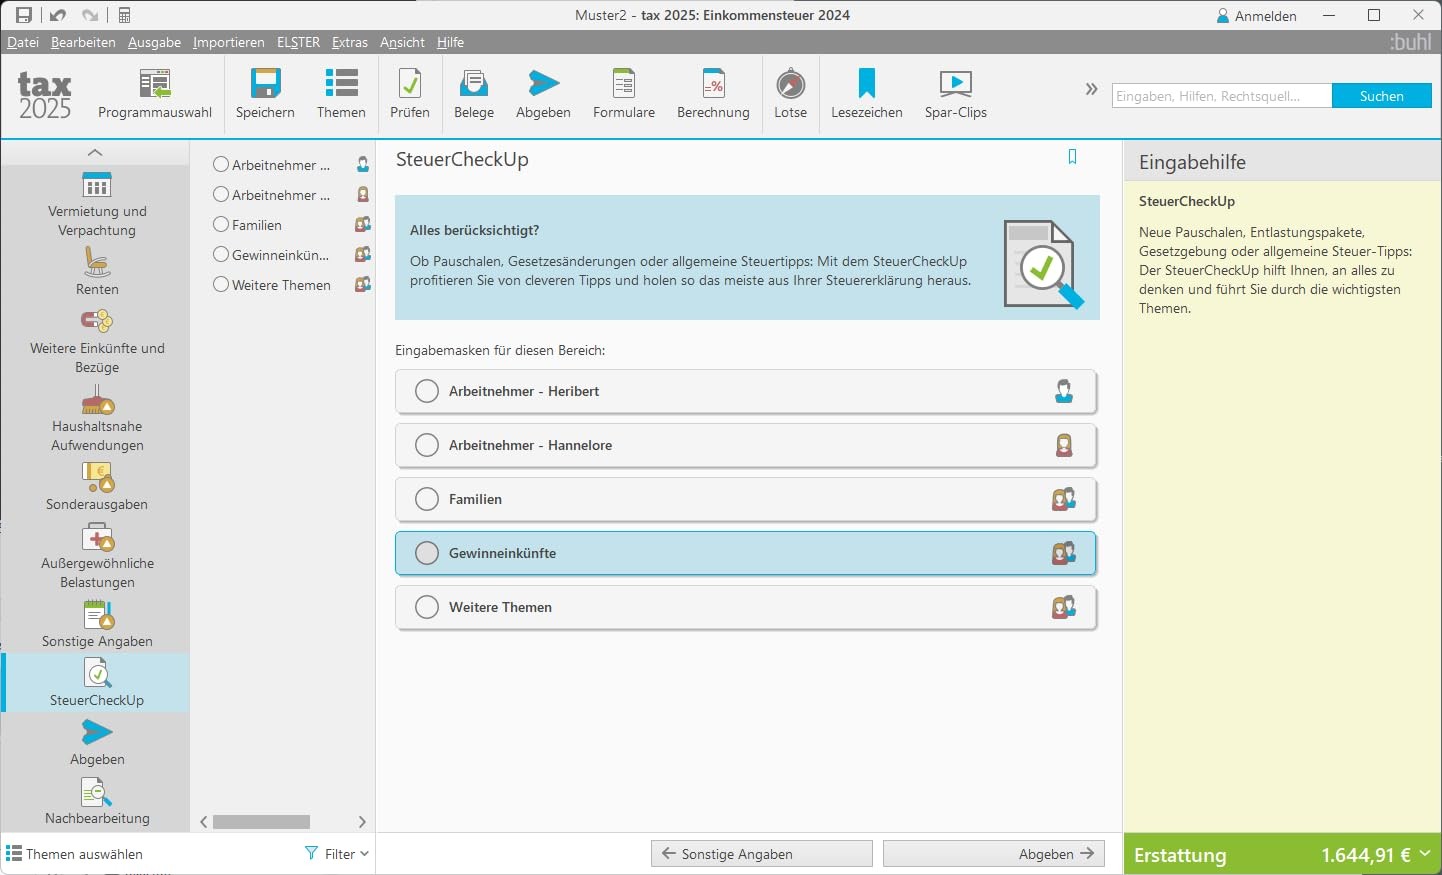
Task: Open the Extras menu
Action: pos(350,42)
